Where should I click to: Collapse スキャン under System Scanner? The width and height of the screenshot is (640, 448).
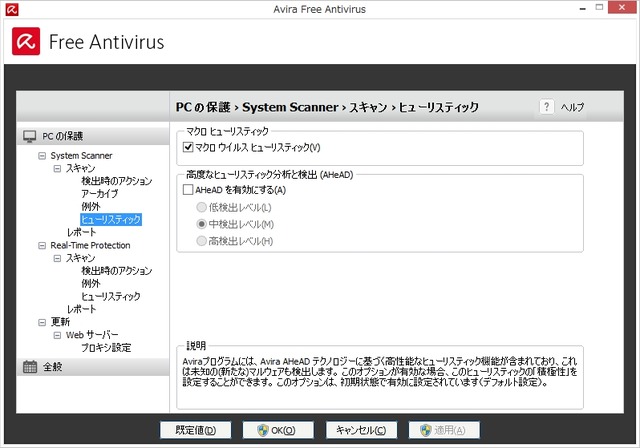point(57,169)
